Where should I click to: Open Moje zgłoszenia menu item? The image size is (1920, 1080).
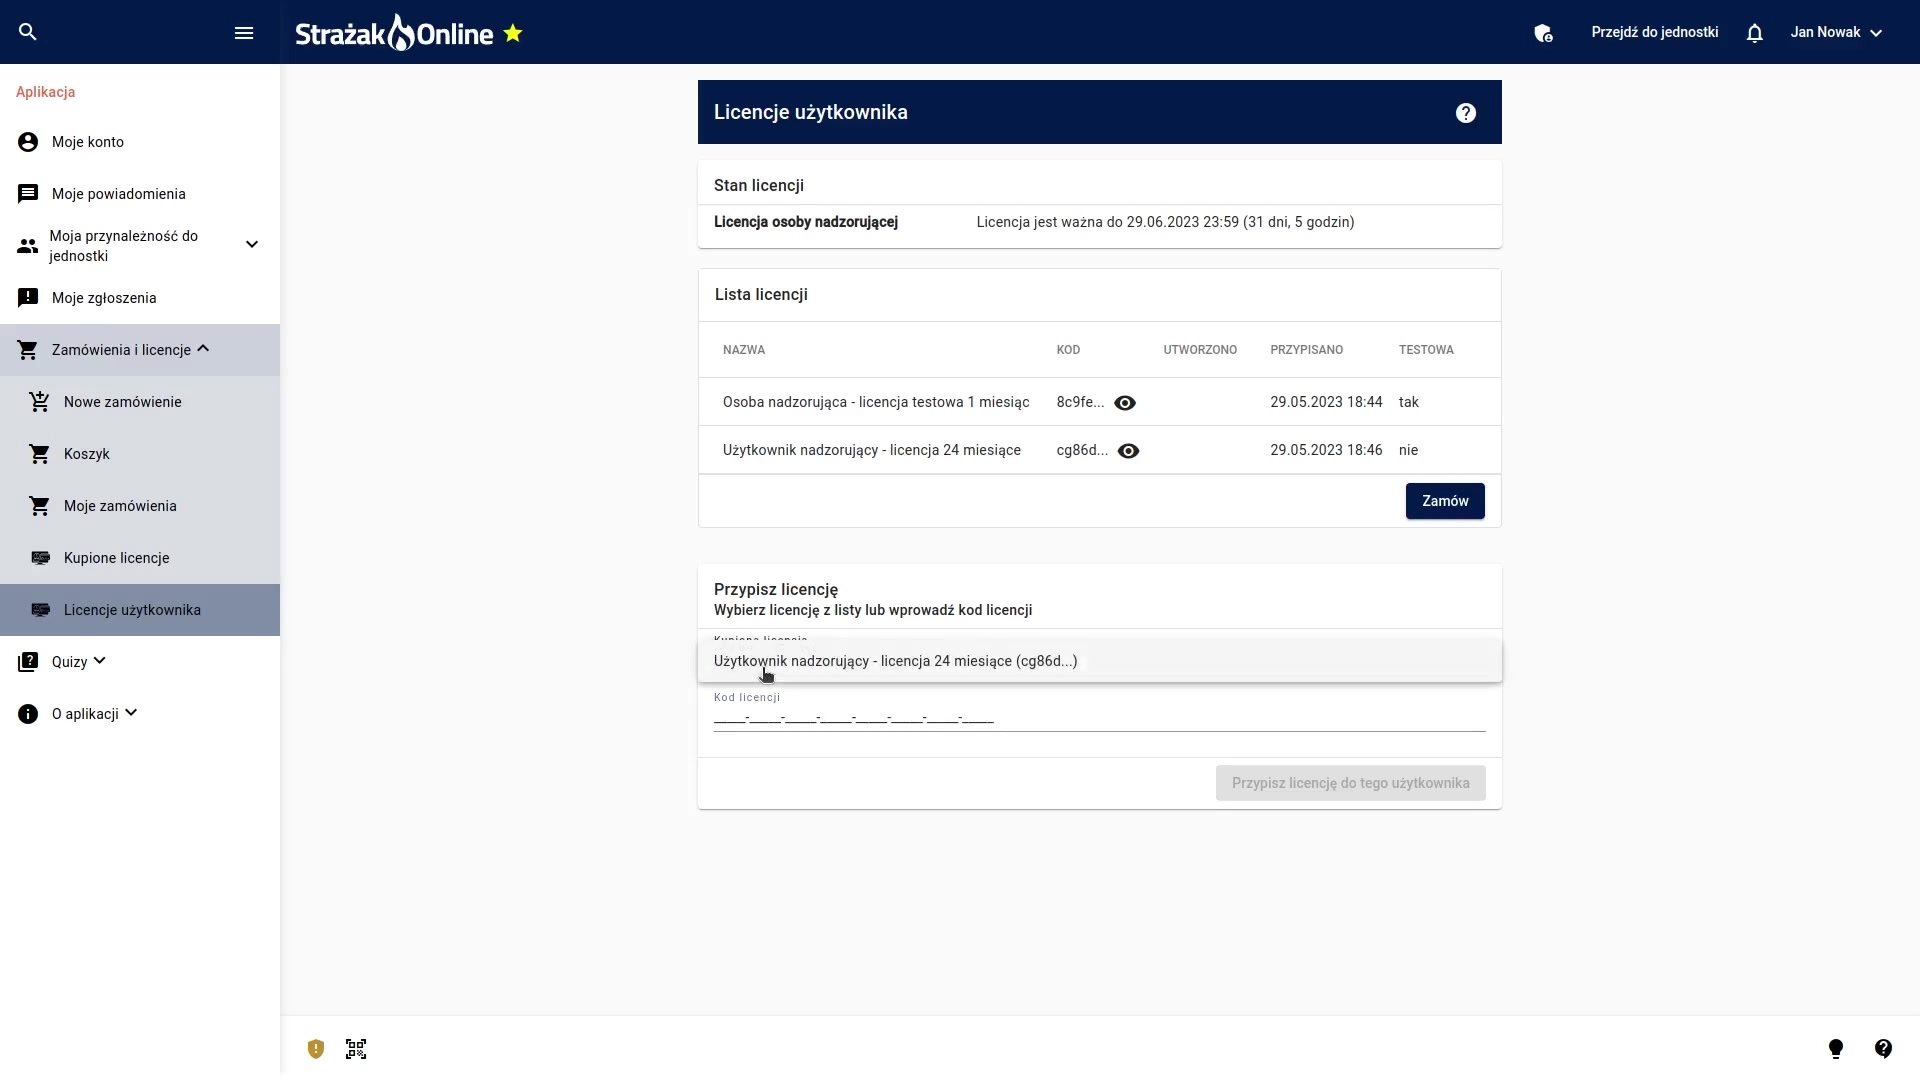point(140,298)
